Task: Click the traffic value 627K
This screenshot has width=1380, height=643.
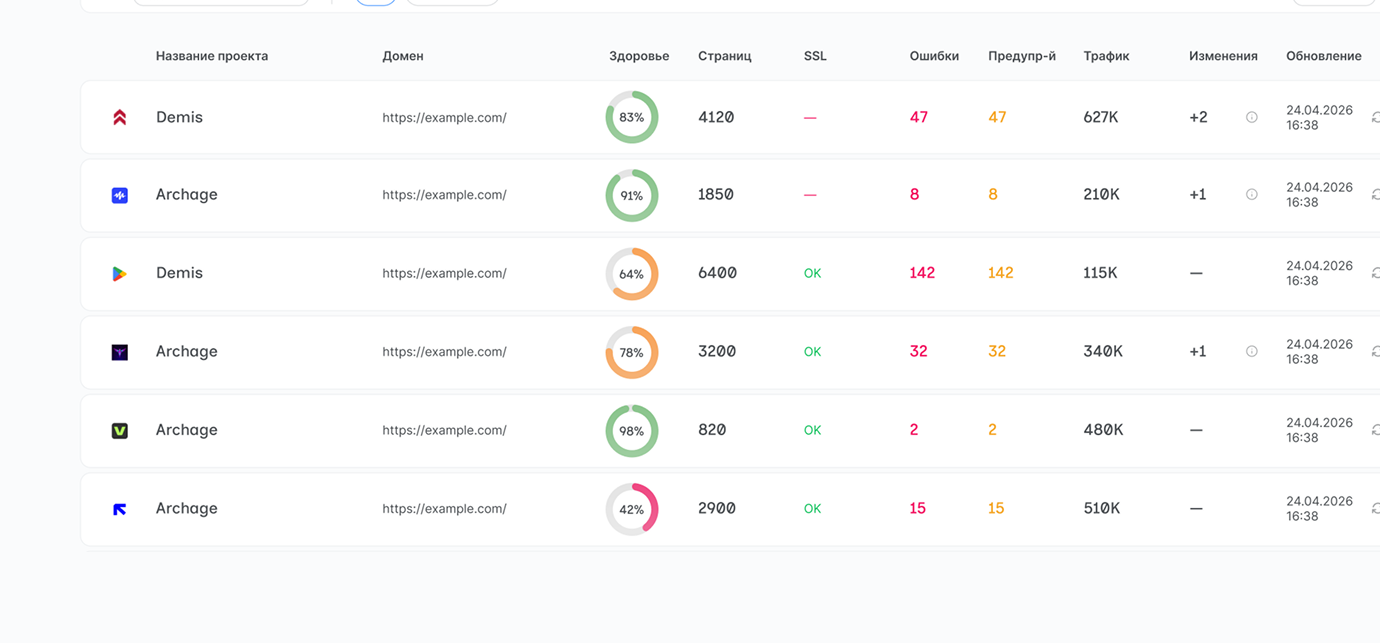Action: coord(1101,117)
